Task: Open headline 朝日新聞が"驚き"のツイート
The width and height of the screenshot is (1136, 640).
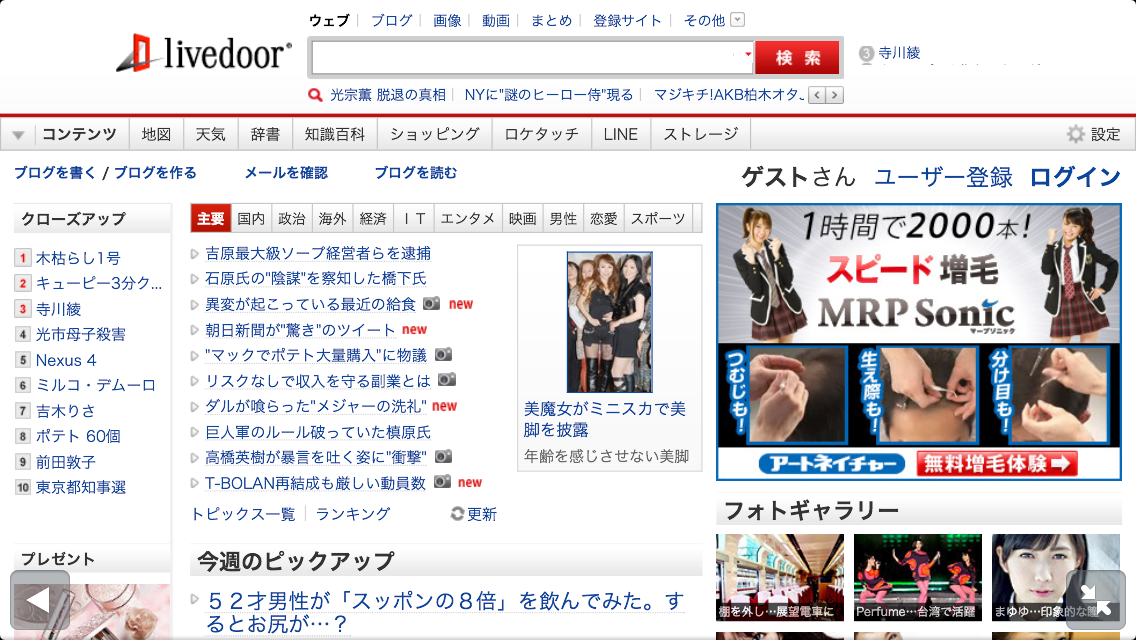Action: (x=301, y=330)
